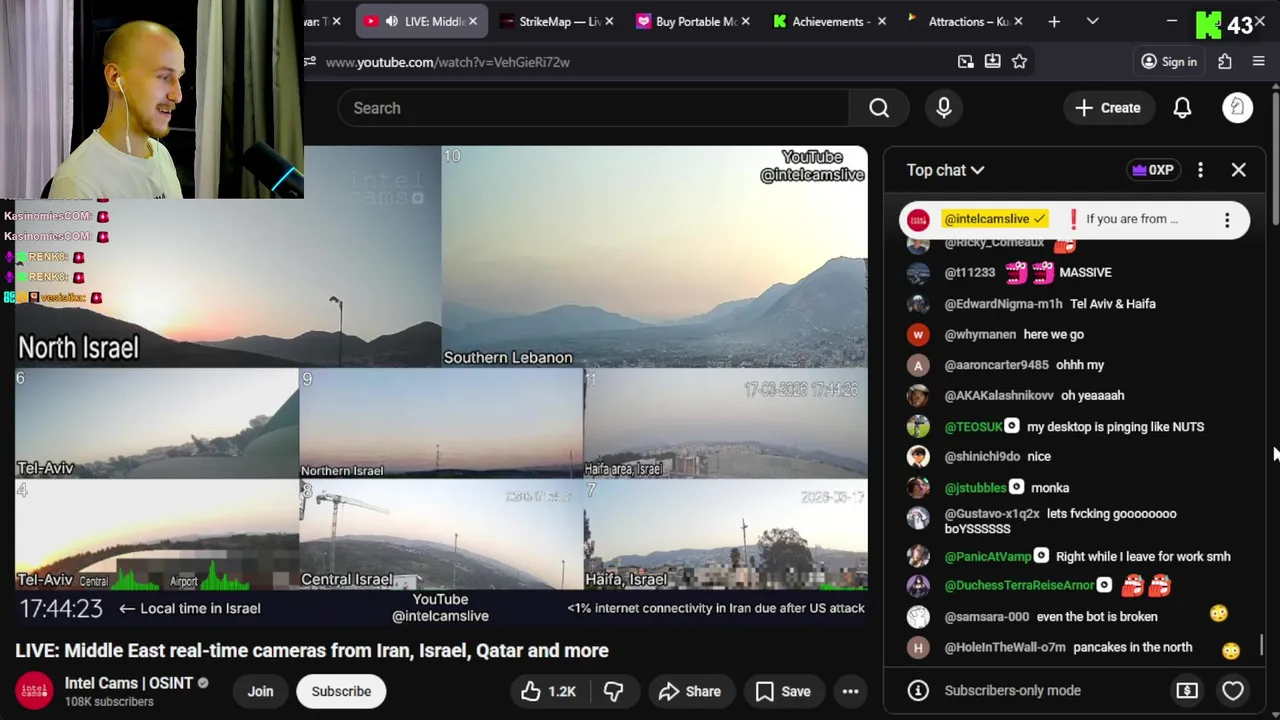Viewport: 1280px width, 720px height.
Task: Click the page vertical scrollbar
Action: (1276, 160)
